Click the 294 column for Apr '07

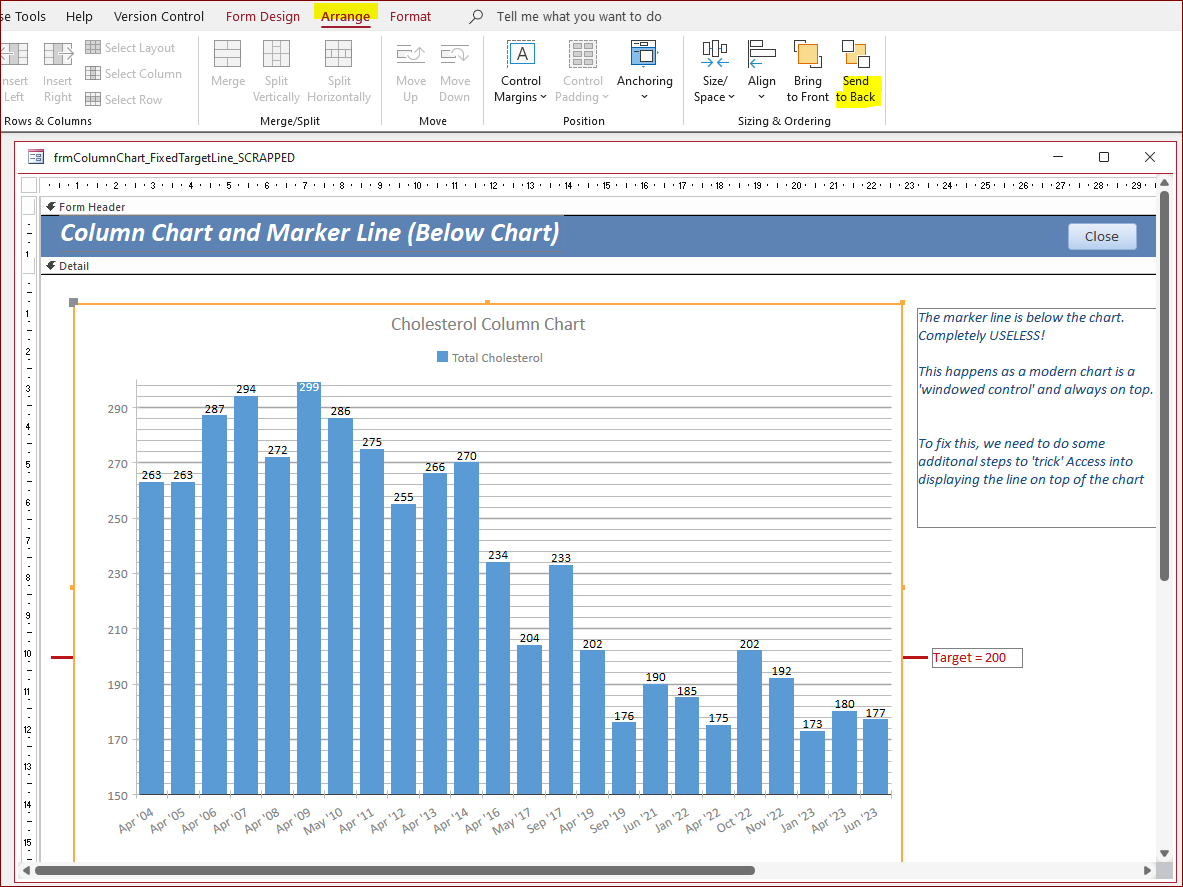tap(246, 596)
